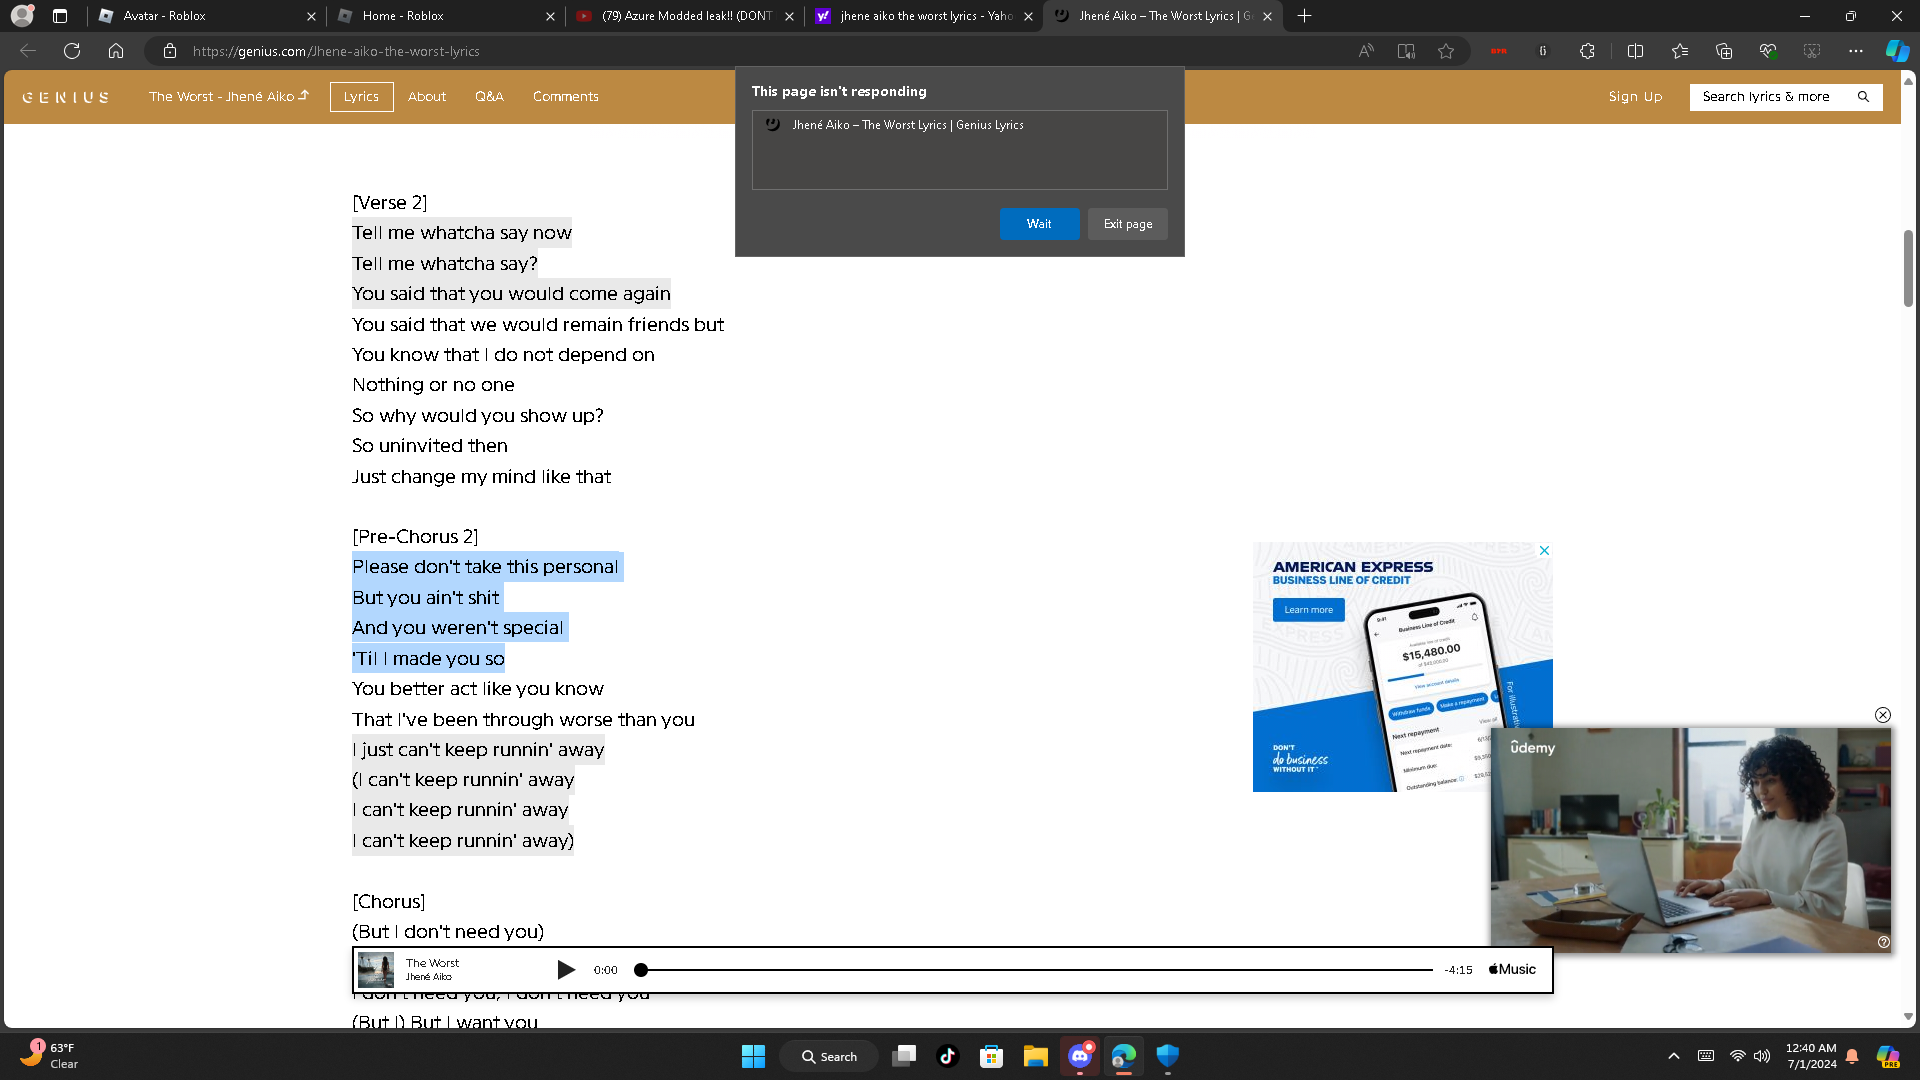1920x1080 pixels.
Task: Open the Genius logo home link
Action: coord(66,97)
